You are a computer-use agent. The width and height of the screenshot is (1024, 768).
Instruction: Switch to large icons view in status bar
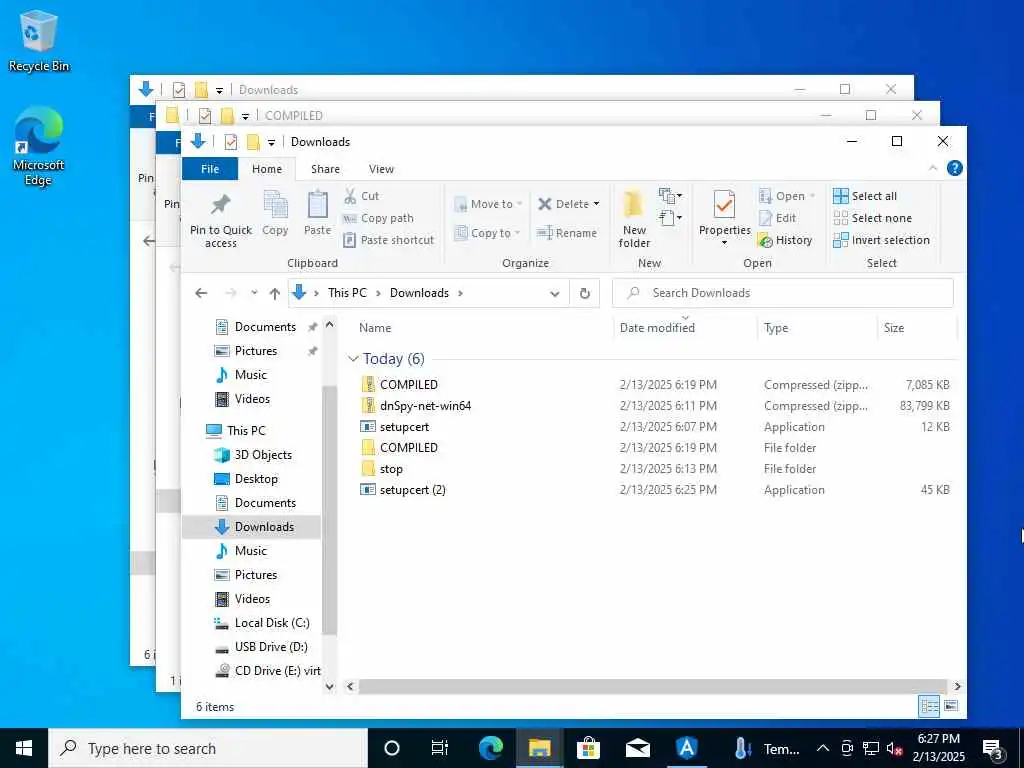(951, 706)
